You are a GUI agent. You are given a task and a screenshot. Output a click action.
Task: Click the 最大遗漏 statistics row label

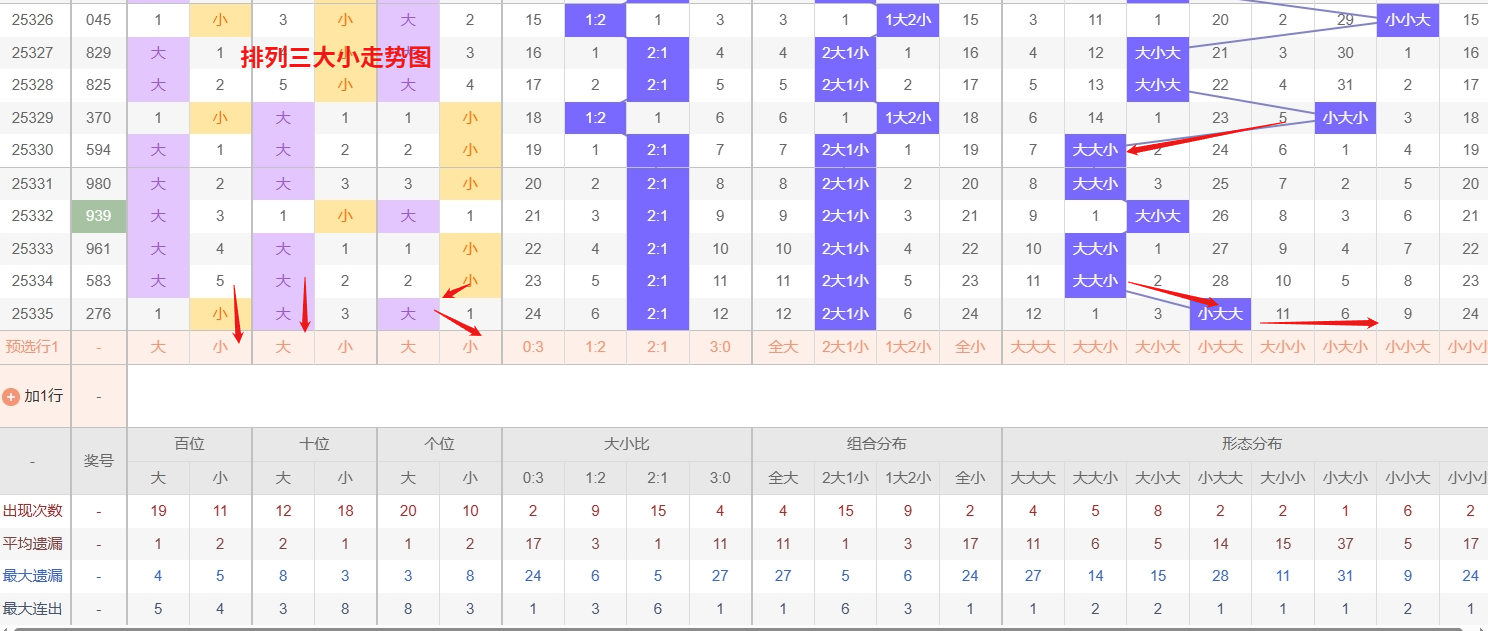point(33,576)
